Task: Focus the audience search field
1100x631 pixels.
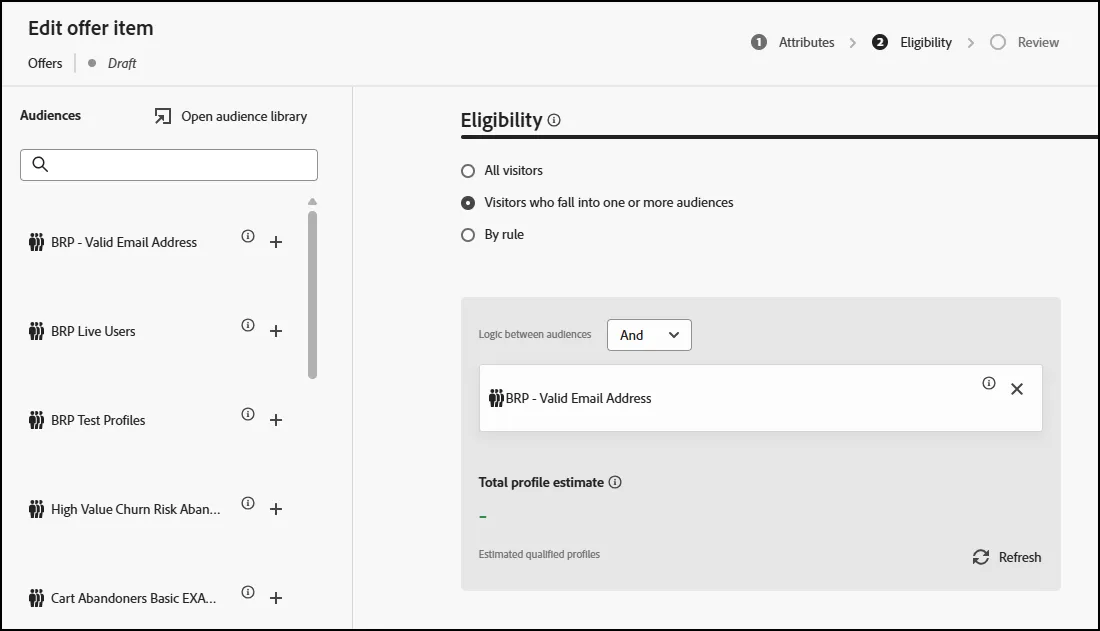Action: pyautogui.click(x=169, y=165)
